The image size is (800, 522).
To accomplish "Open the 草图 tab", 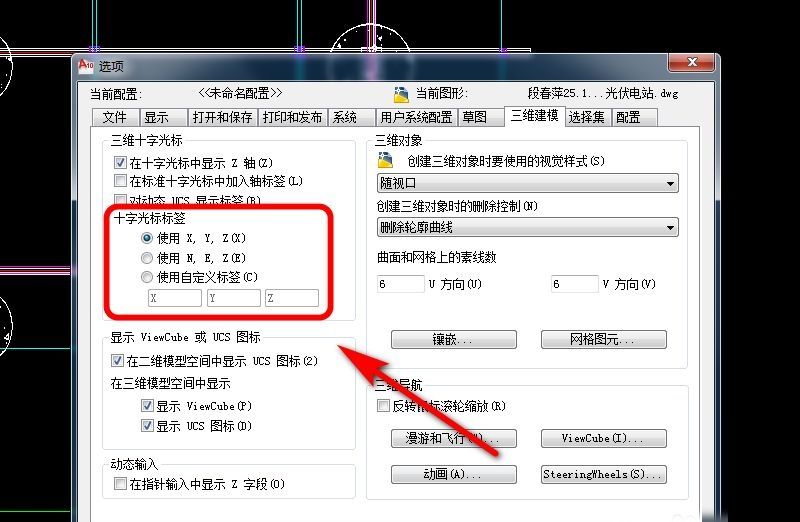I will (x=481, y=117).
